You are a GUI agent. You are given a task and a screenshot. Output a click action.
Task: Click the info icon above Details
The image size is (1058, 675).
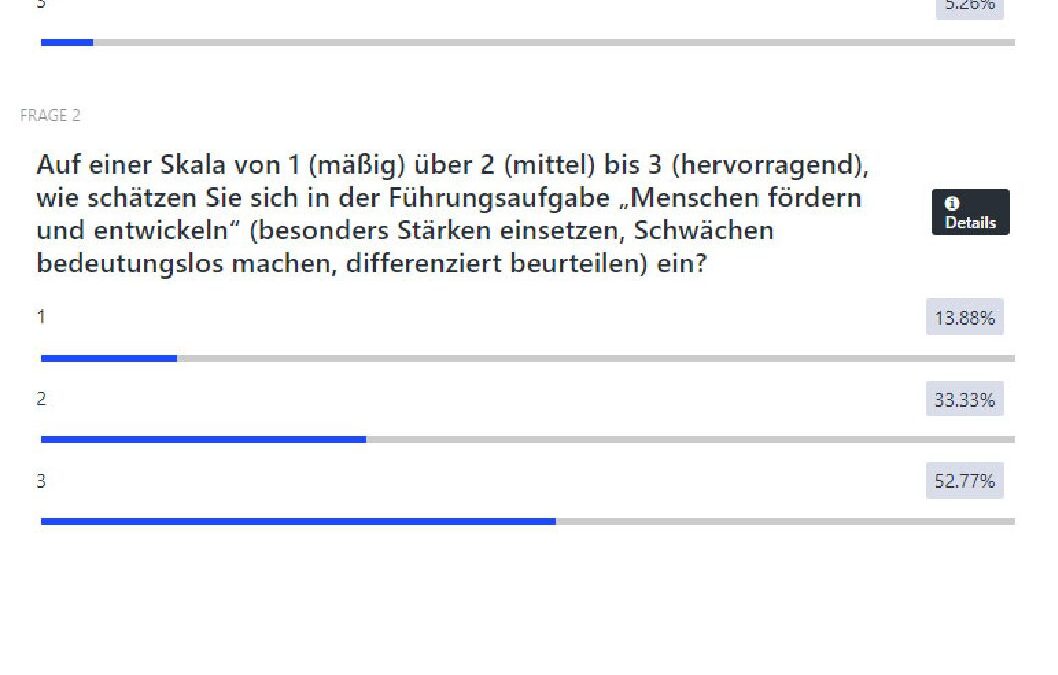pos(951,204)
